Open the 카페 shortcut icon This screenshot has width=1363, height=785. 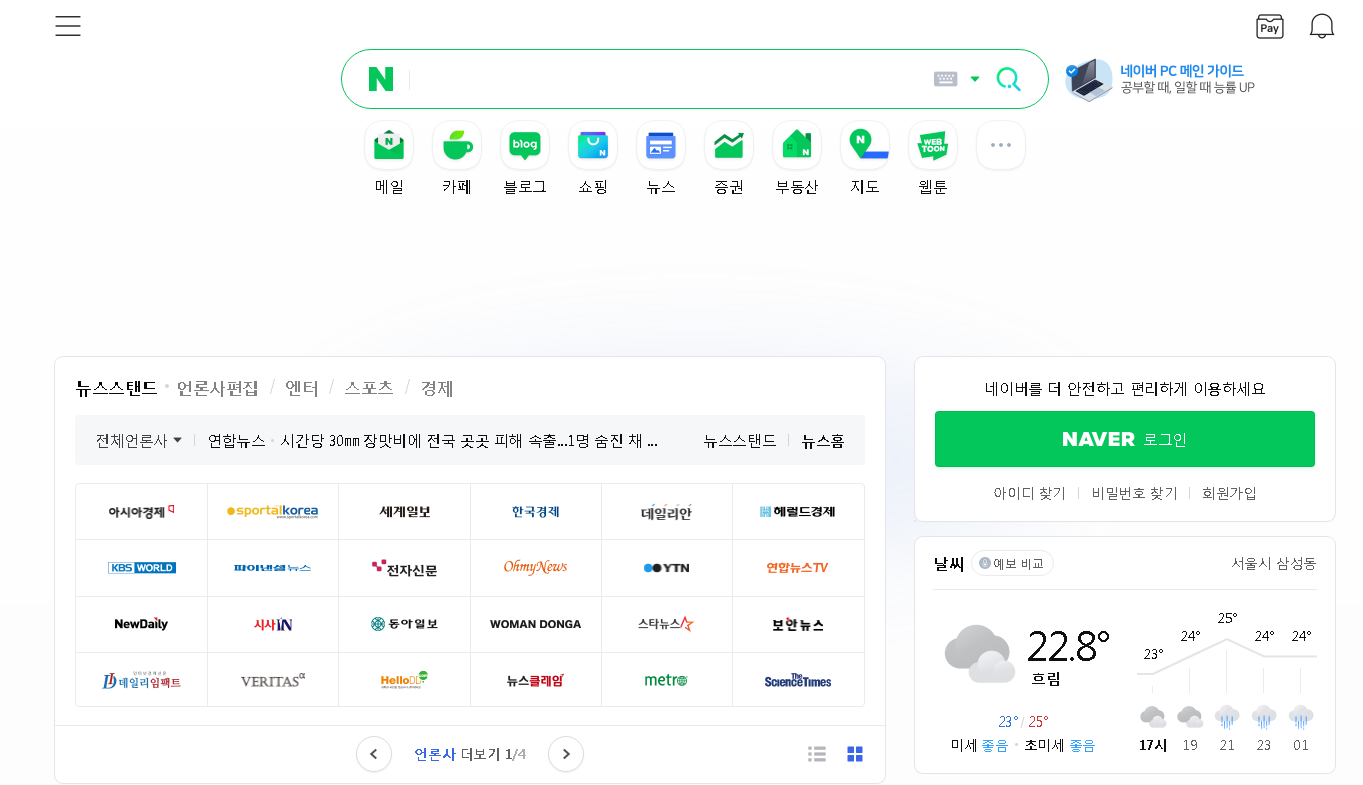point(457,146)
